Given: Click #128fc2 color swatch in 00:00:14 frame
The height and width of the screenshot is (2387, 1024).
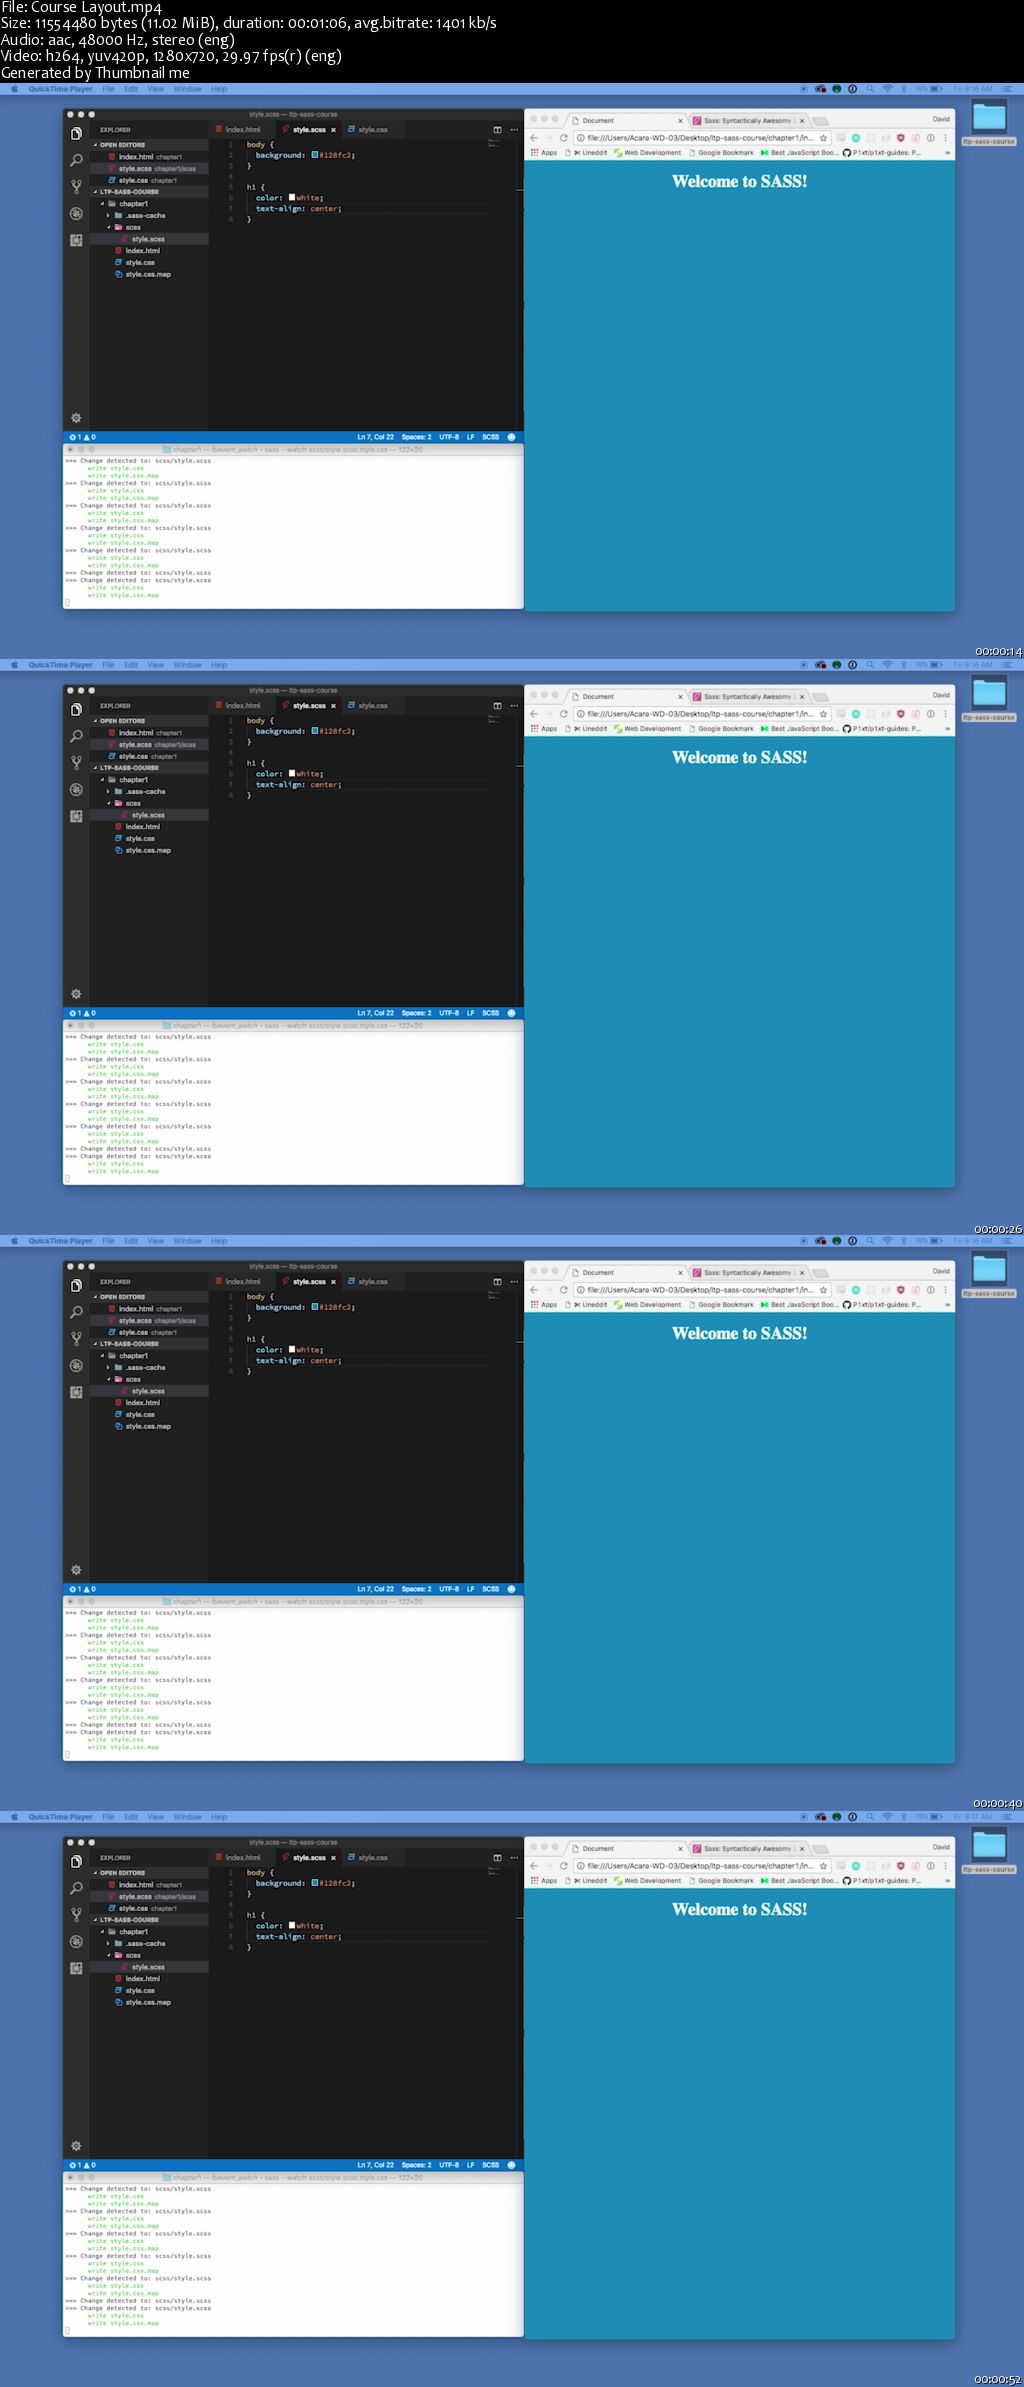Looking at the screenshot, I should 315,155.
